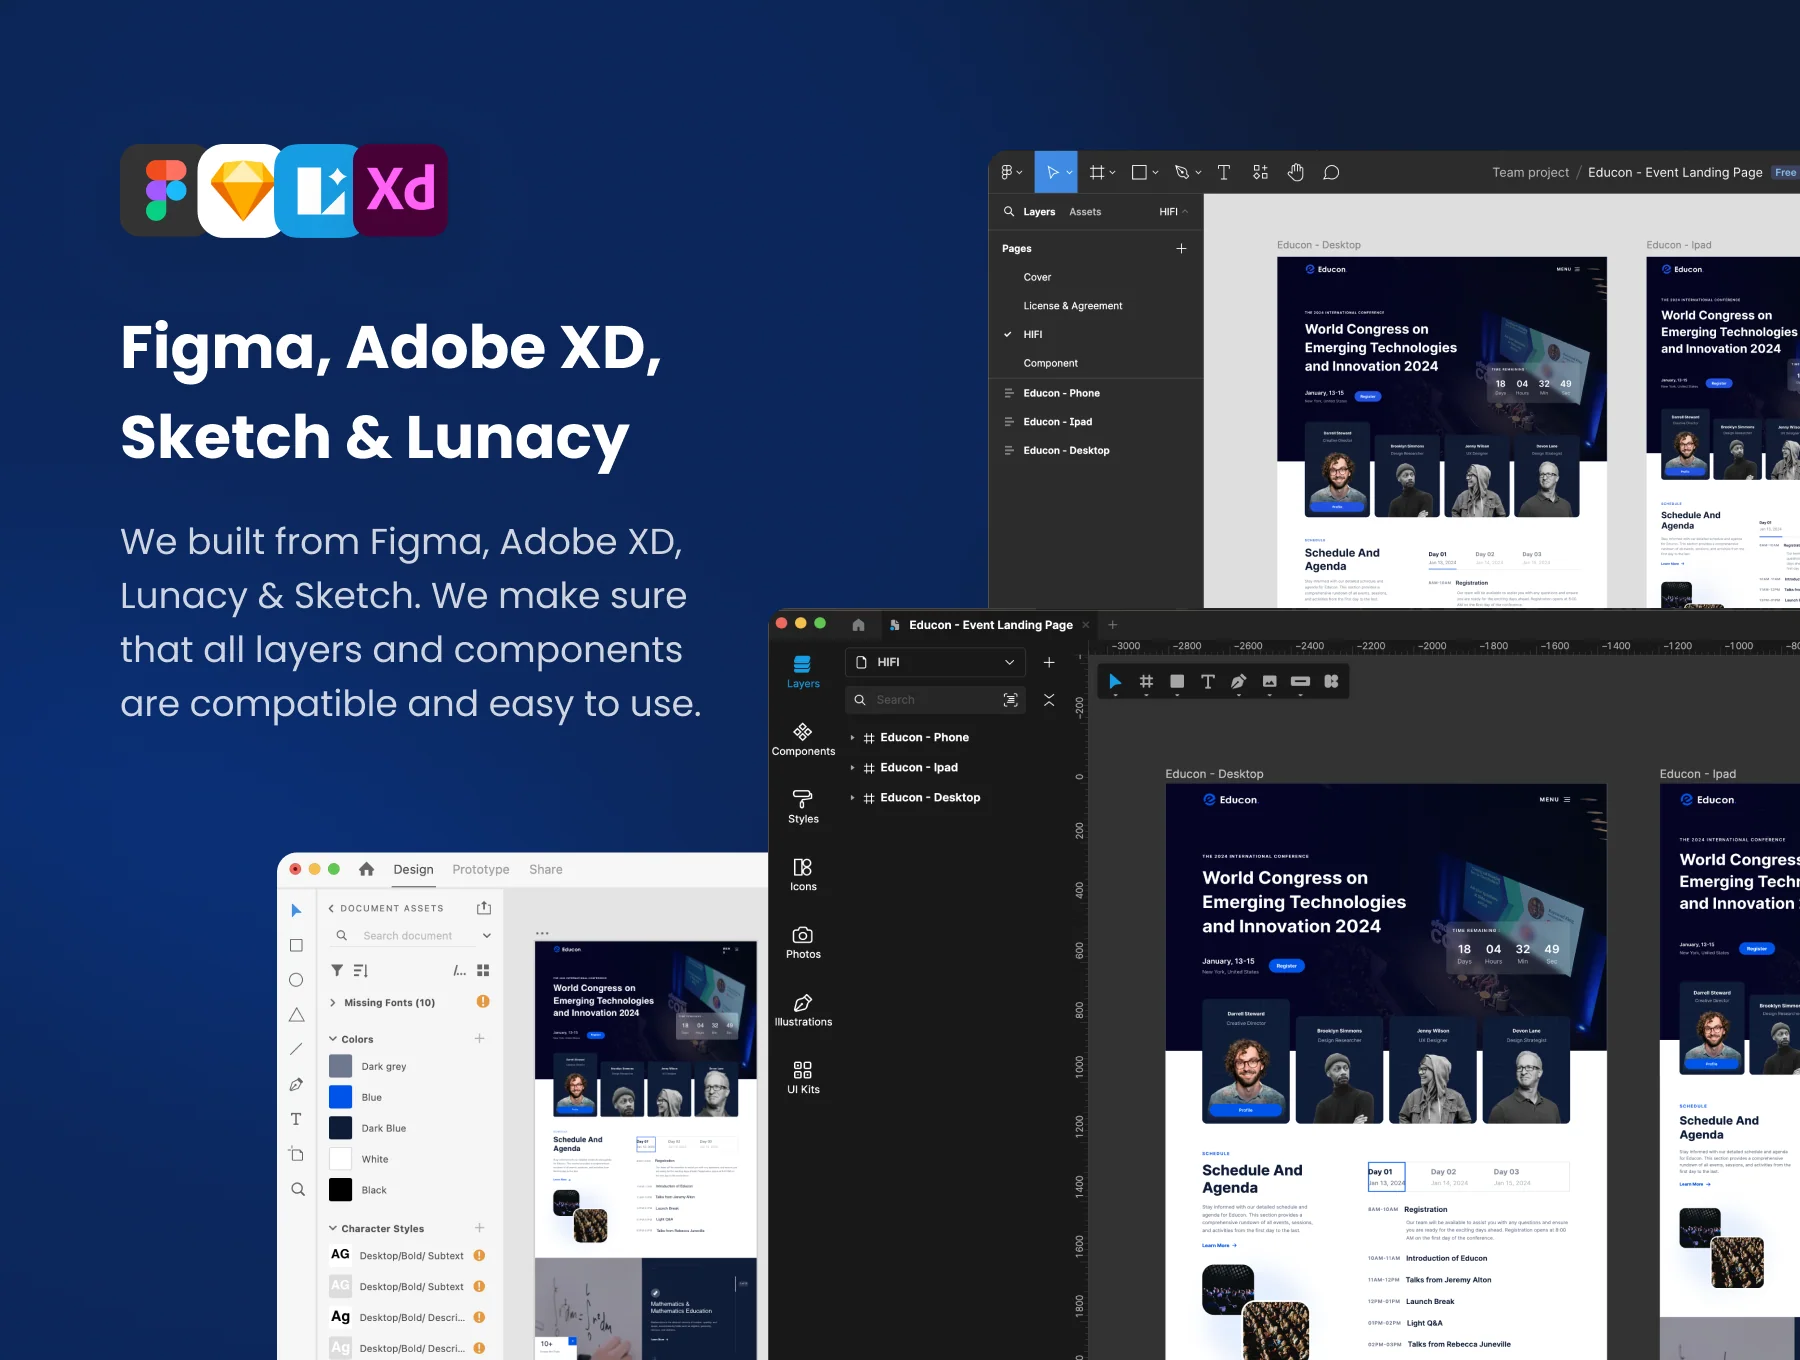
Task: Open Lunacy UI Kits panel
Action: pos(803,1078)
